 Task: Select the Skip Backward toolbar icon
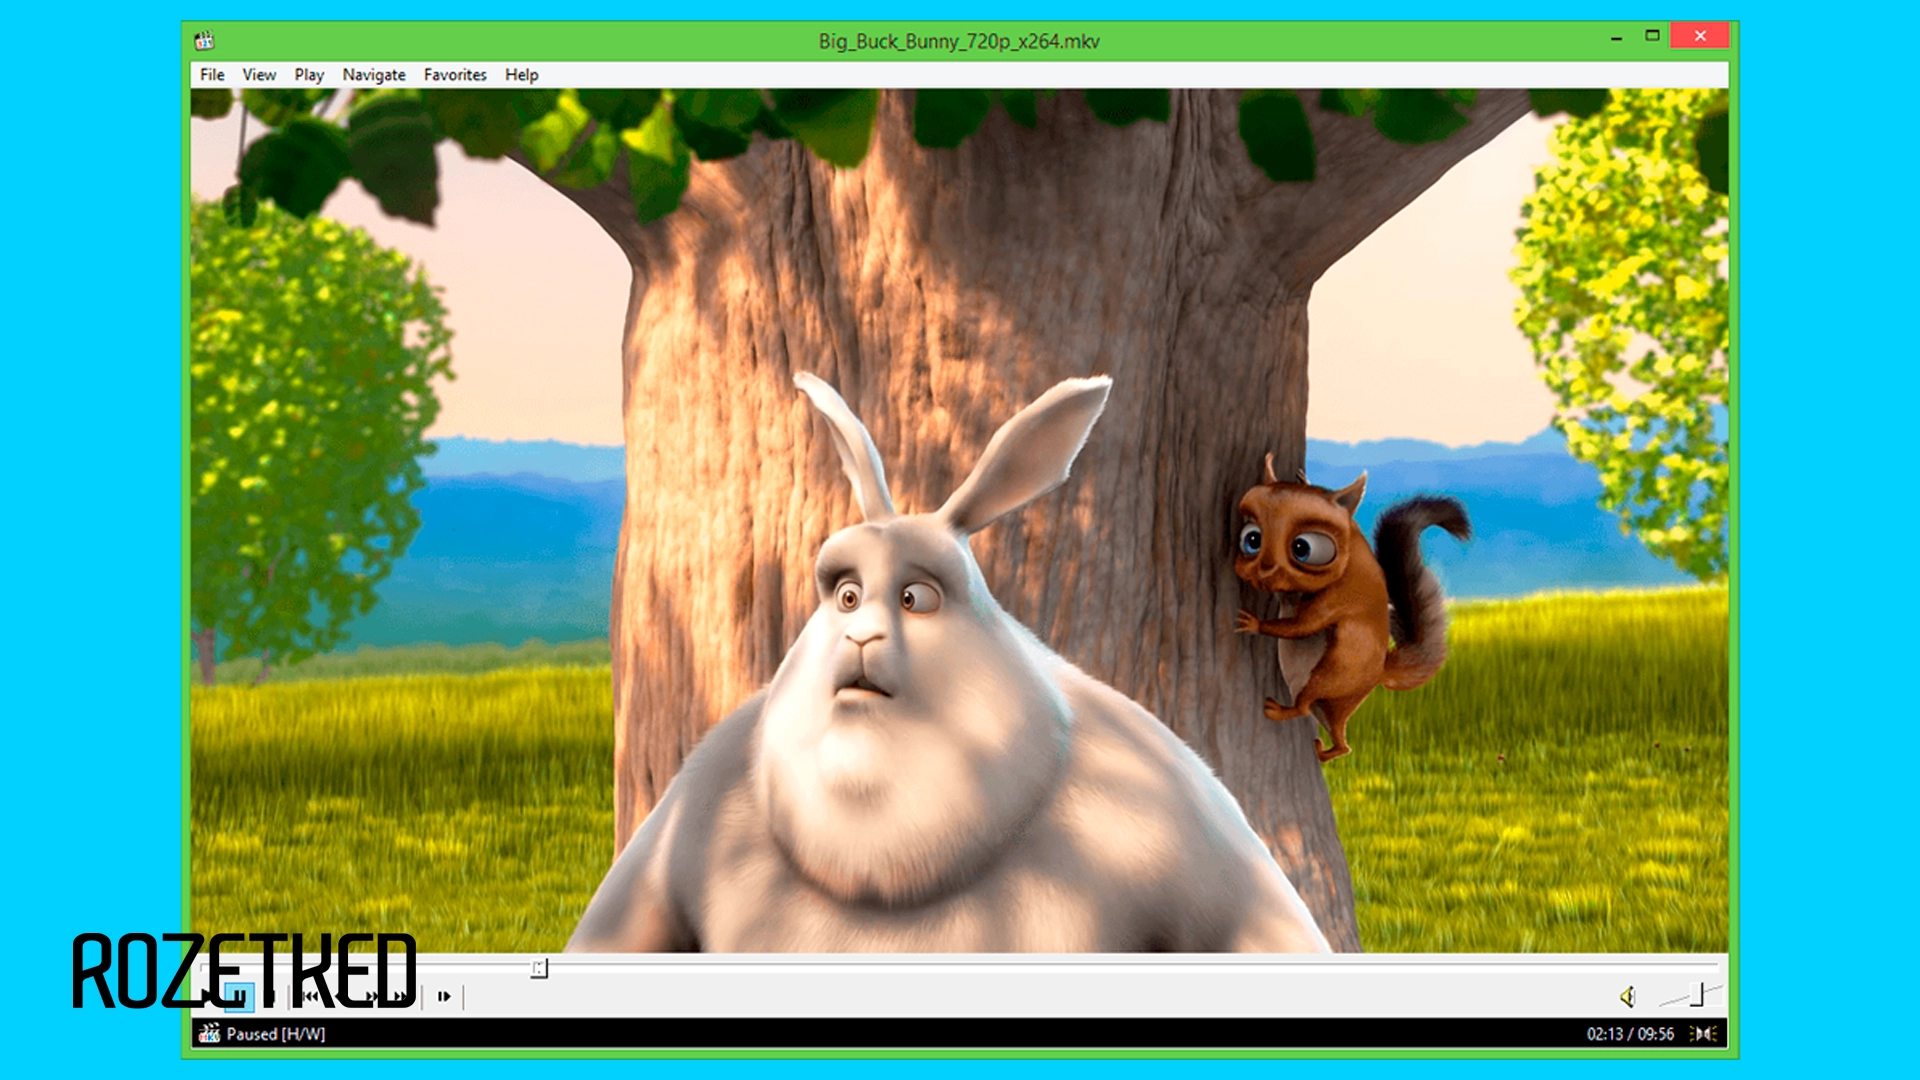(x=312, y=996)
